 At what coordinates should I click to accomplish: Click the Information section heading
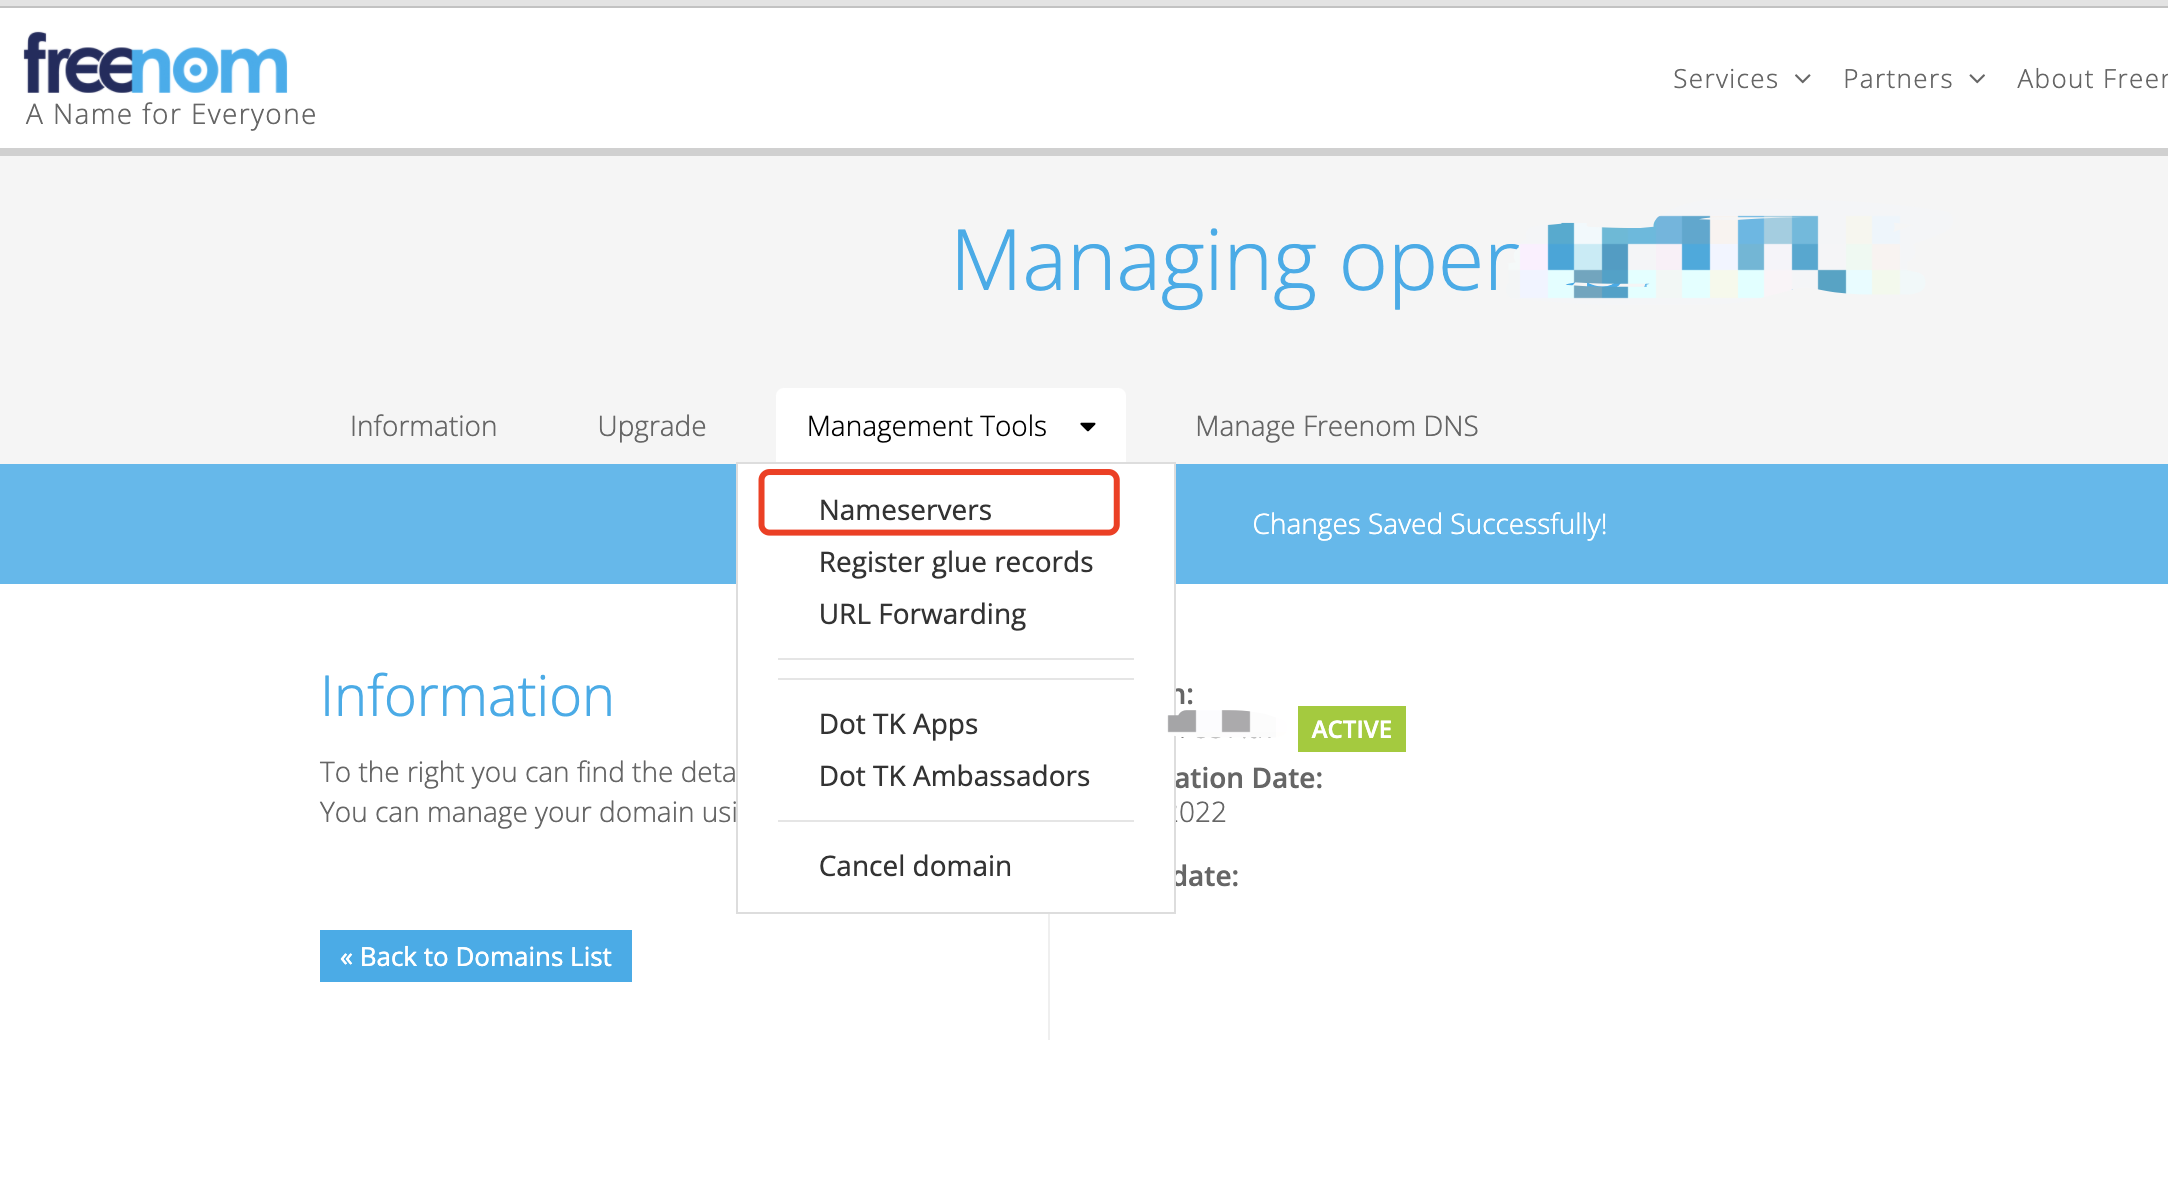click(467, 697)
